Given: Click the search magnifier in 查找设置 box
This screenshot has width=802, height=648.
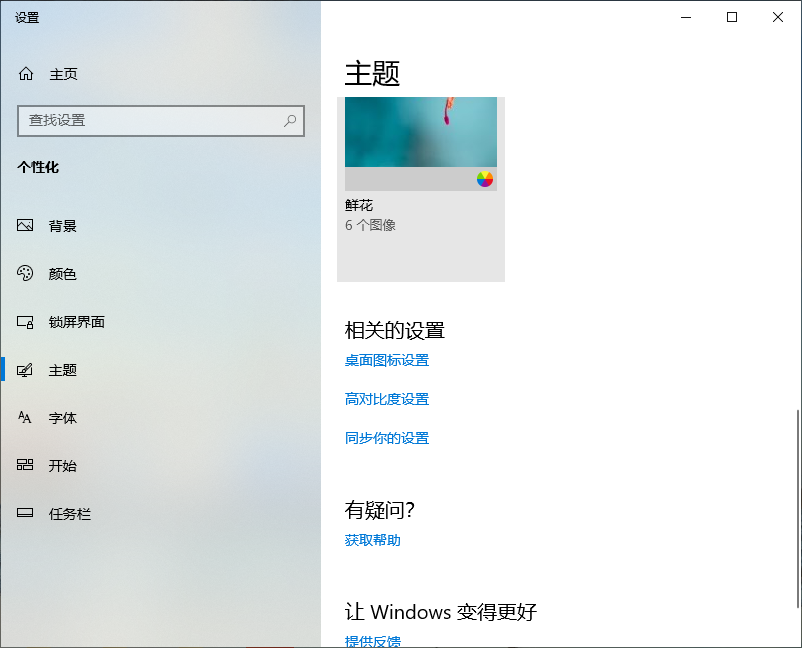Looking at the screenshot, I should (x=289, y=120).
